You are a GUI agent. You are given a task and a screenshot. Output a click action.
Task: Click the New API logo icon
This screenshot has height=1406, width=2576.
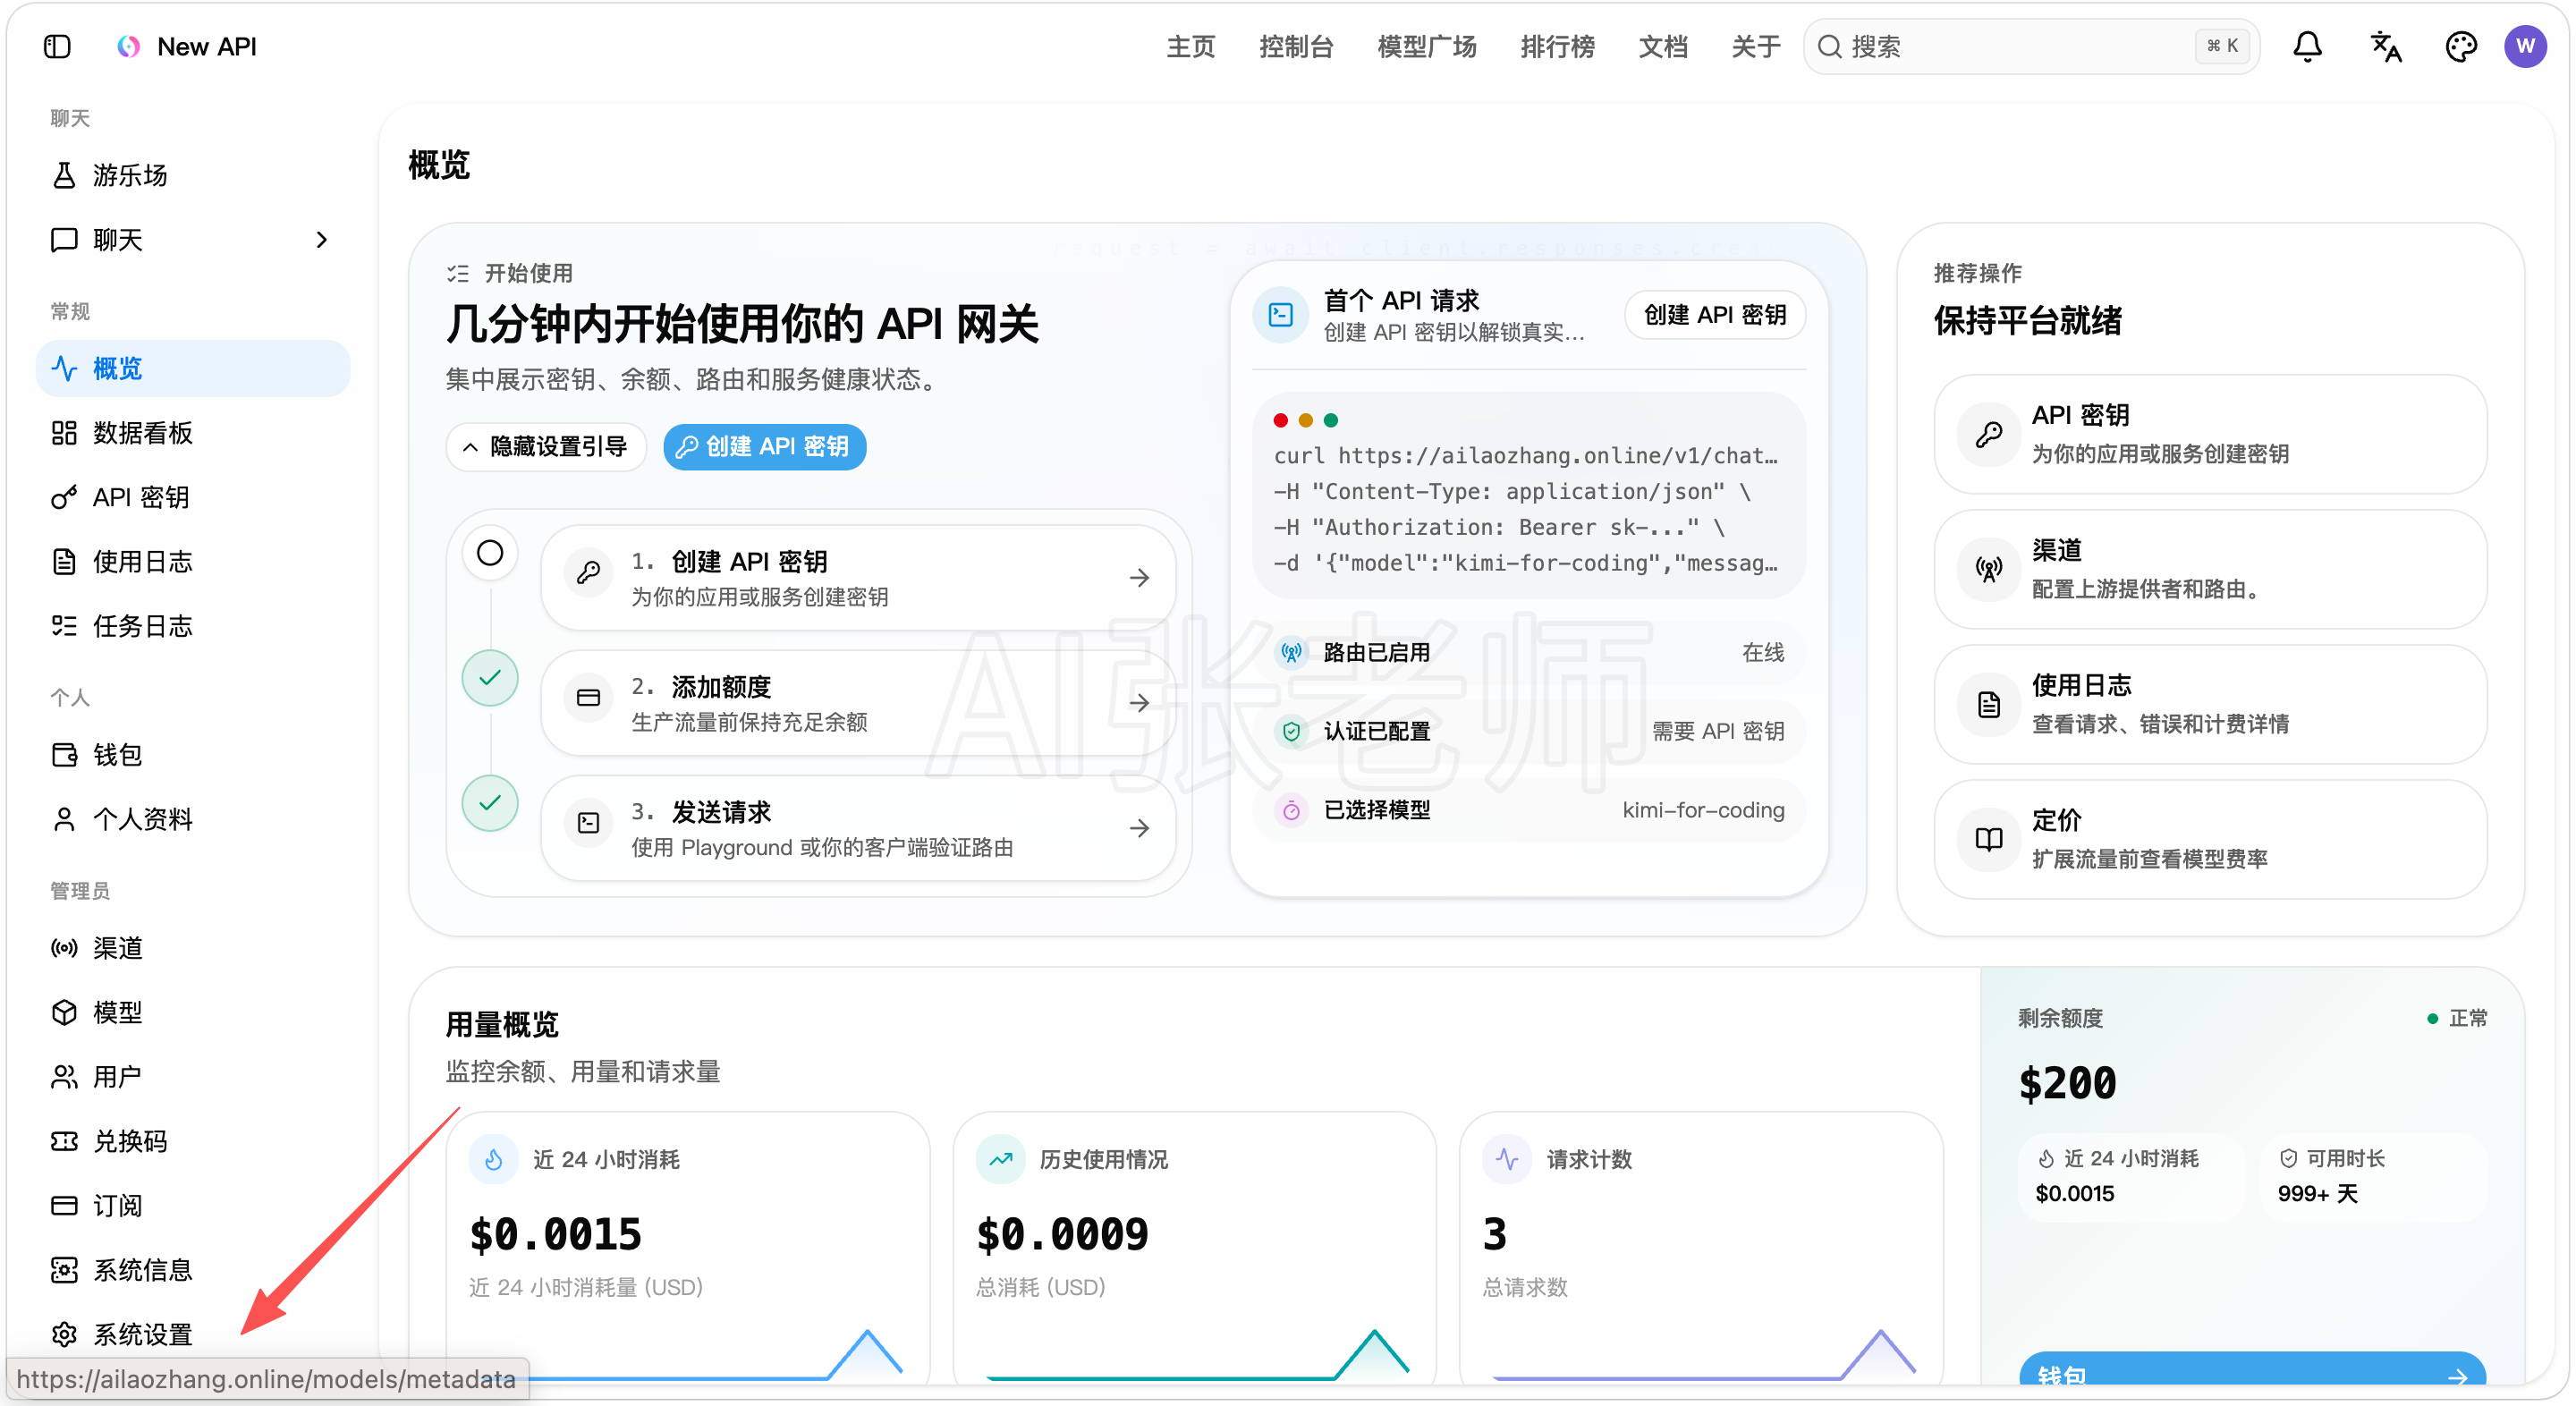tap(128, 46)
